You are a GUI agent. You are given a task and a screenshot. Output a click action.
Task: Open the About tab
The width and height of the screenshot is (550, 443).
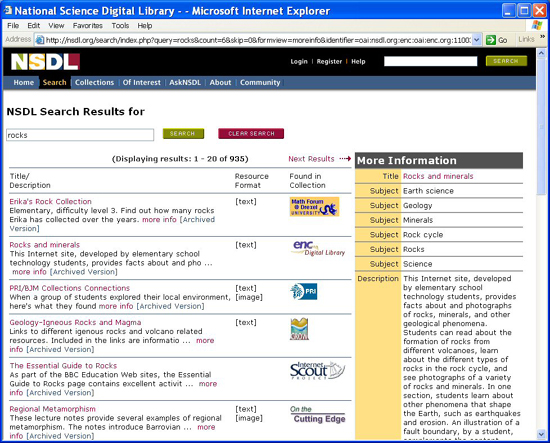(220, 82)
